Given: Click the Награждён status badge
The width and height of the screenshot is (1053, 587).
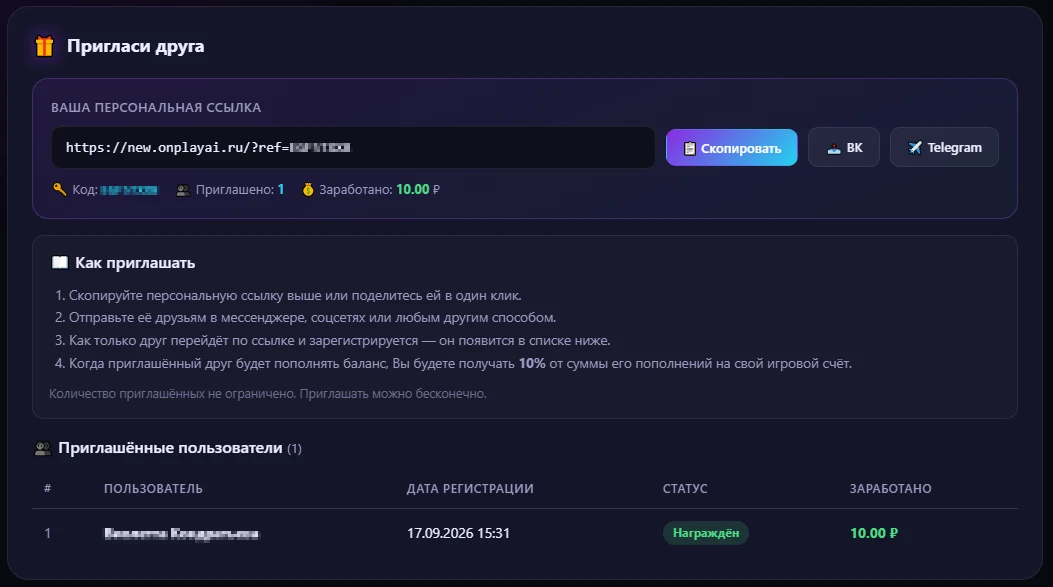Looking at the screenshot, I should click(706, 533).
